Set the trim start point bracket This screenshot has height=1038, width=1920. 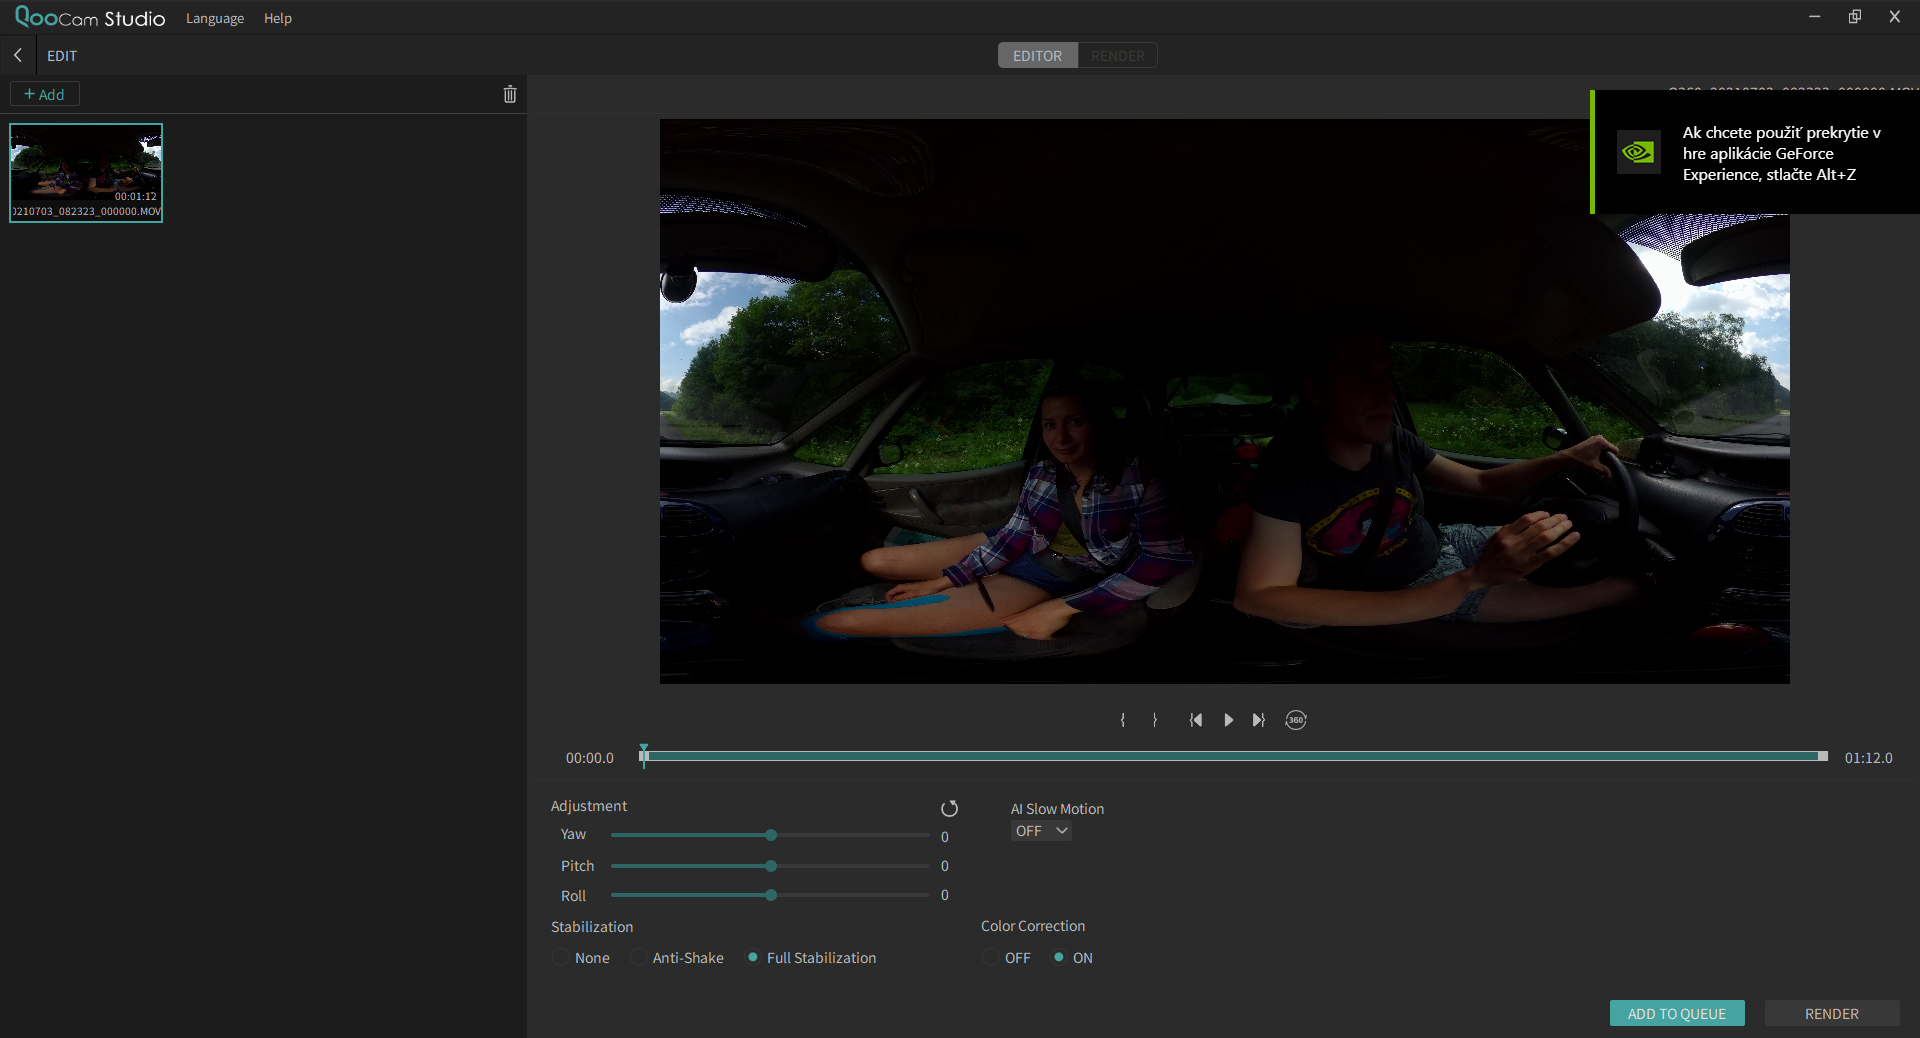pos(1123,720)
